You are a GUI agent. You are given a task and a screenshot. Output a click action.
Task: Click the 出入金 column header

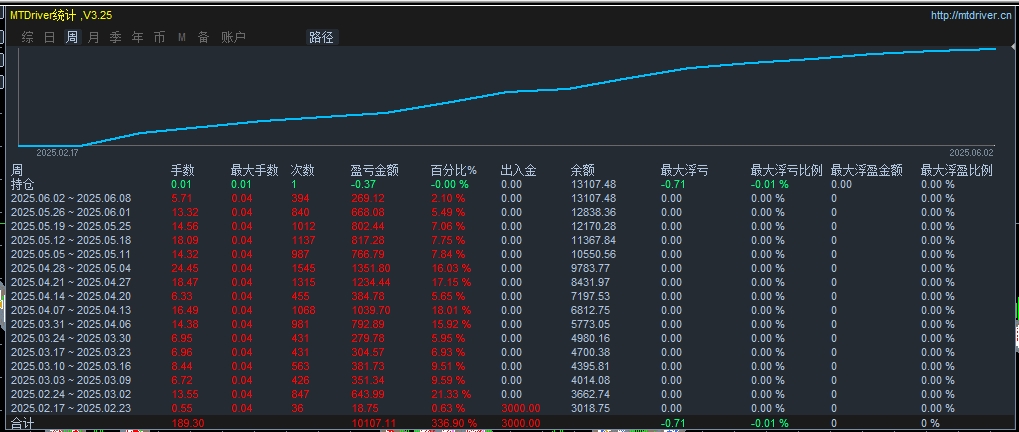tap(519, 170)
